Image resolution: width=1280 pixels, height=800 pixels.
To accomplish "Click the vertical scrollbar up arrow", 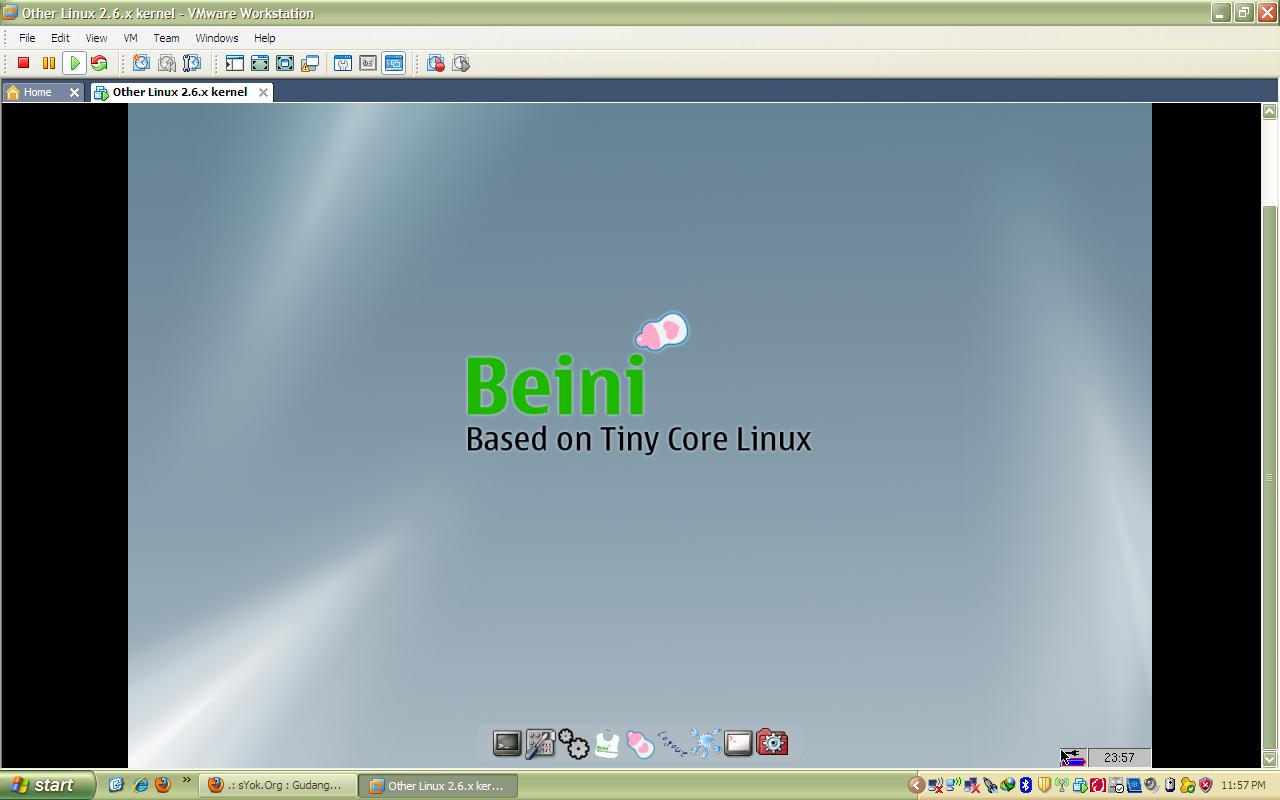I will pyautogui.click(x=1270, y=110).
